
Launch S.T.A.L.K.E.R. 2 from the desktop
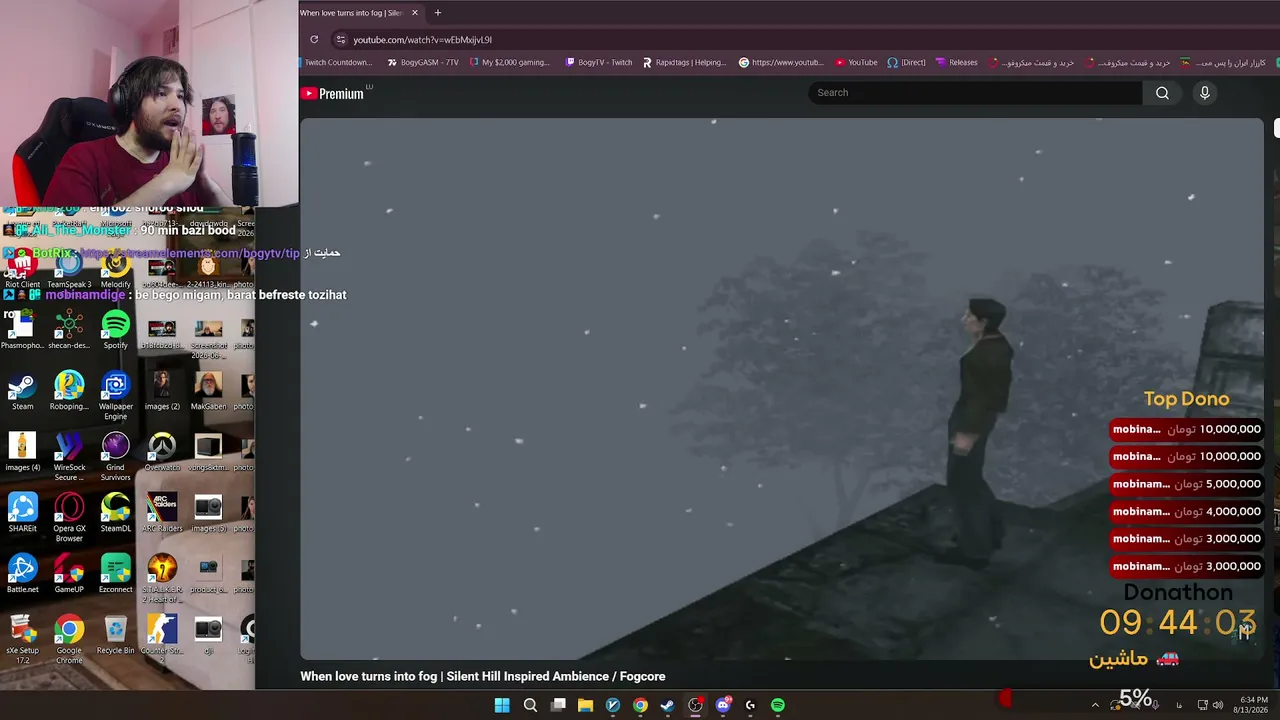[162, 579]
